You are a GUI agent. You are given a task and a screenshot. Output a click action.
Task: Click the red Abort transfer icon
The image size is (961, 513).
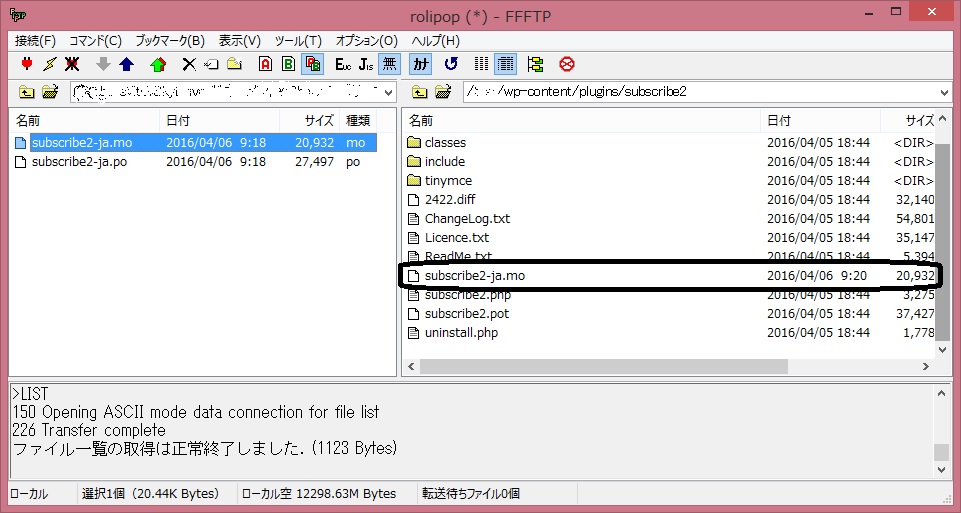(567, 64)
